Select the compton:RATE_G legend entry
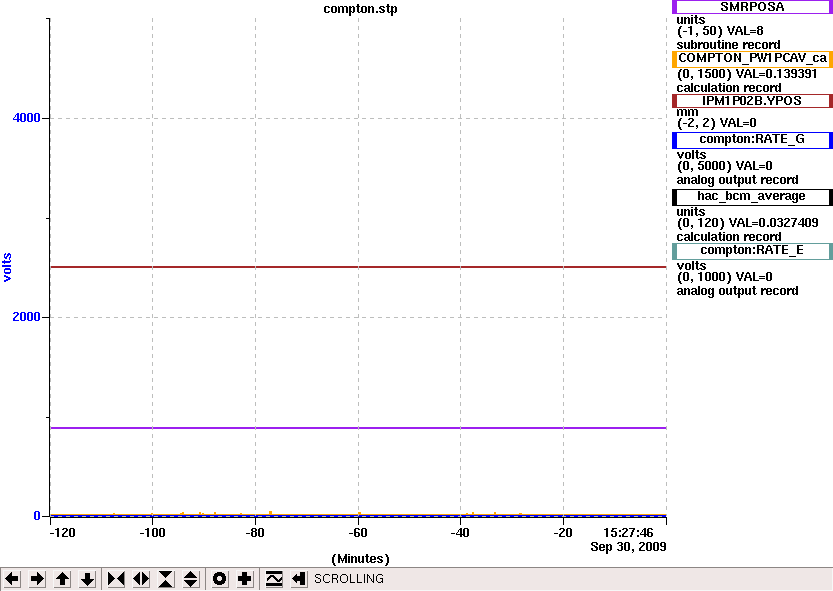Screen dimensions: 833x591 click(x=752, y=140)
